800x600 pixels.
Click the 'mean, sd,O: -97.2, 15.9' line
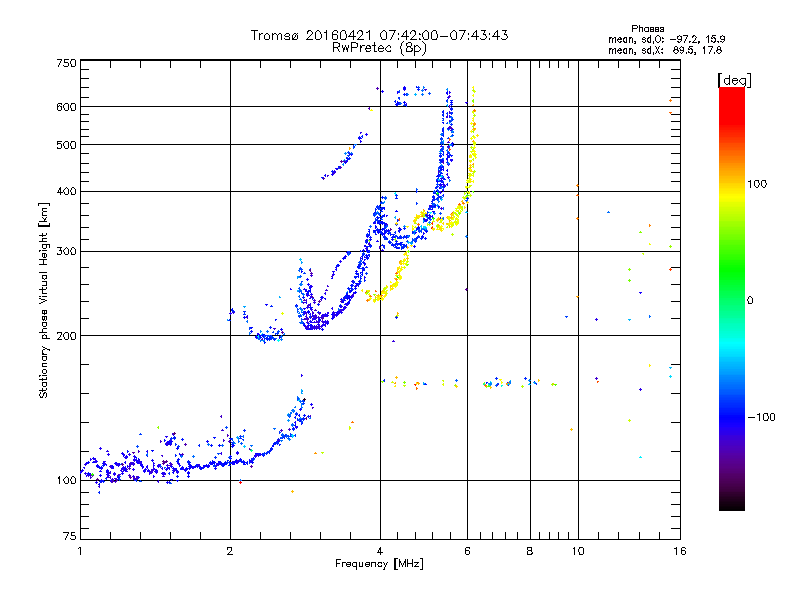[x=666, y=39]
